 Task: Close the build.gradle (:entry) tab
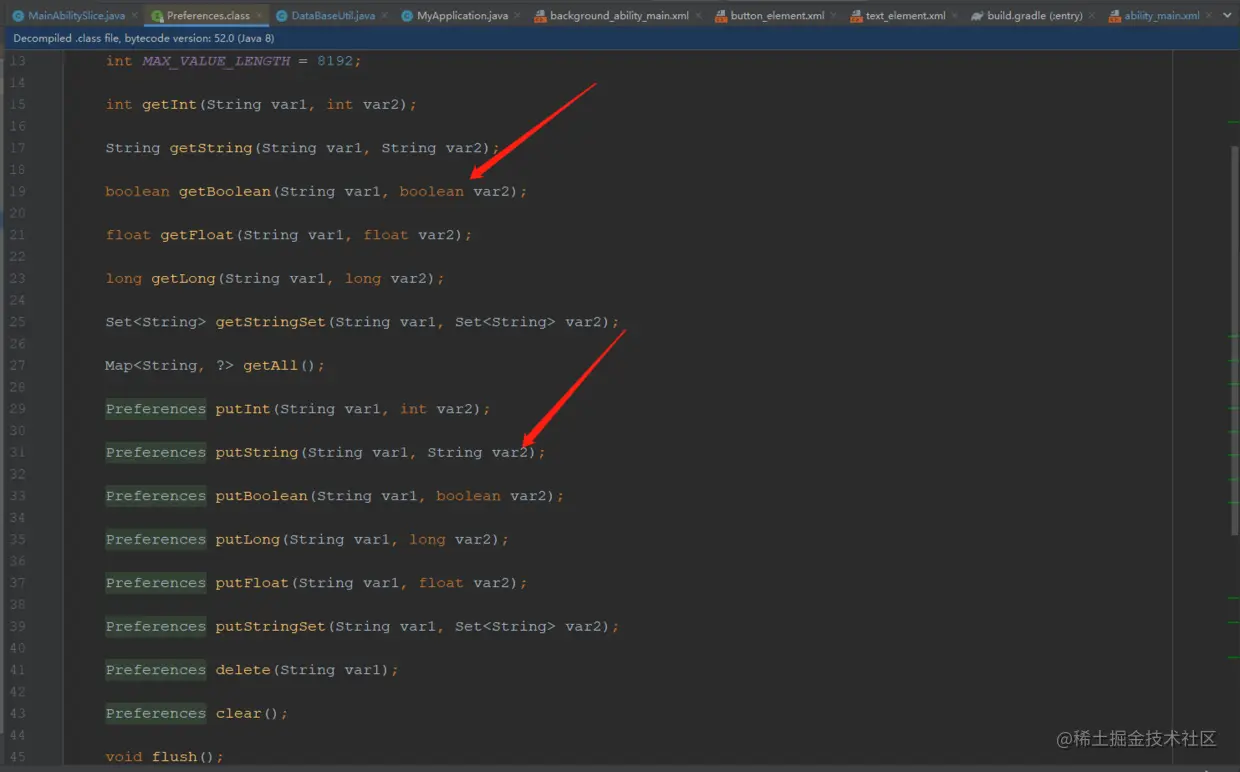click(x=1092, y=16)
